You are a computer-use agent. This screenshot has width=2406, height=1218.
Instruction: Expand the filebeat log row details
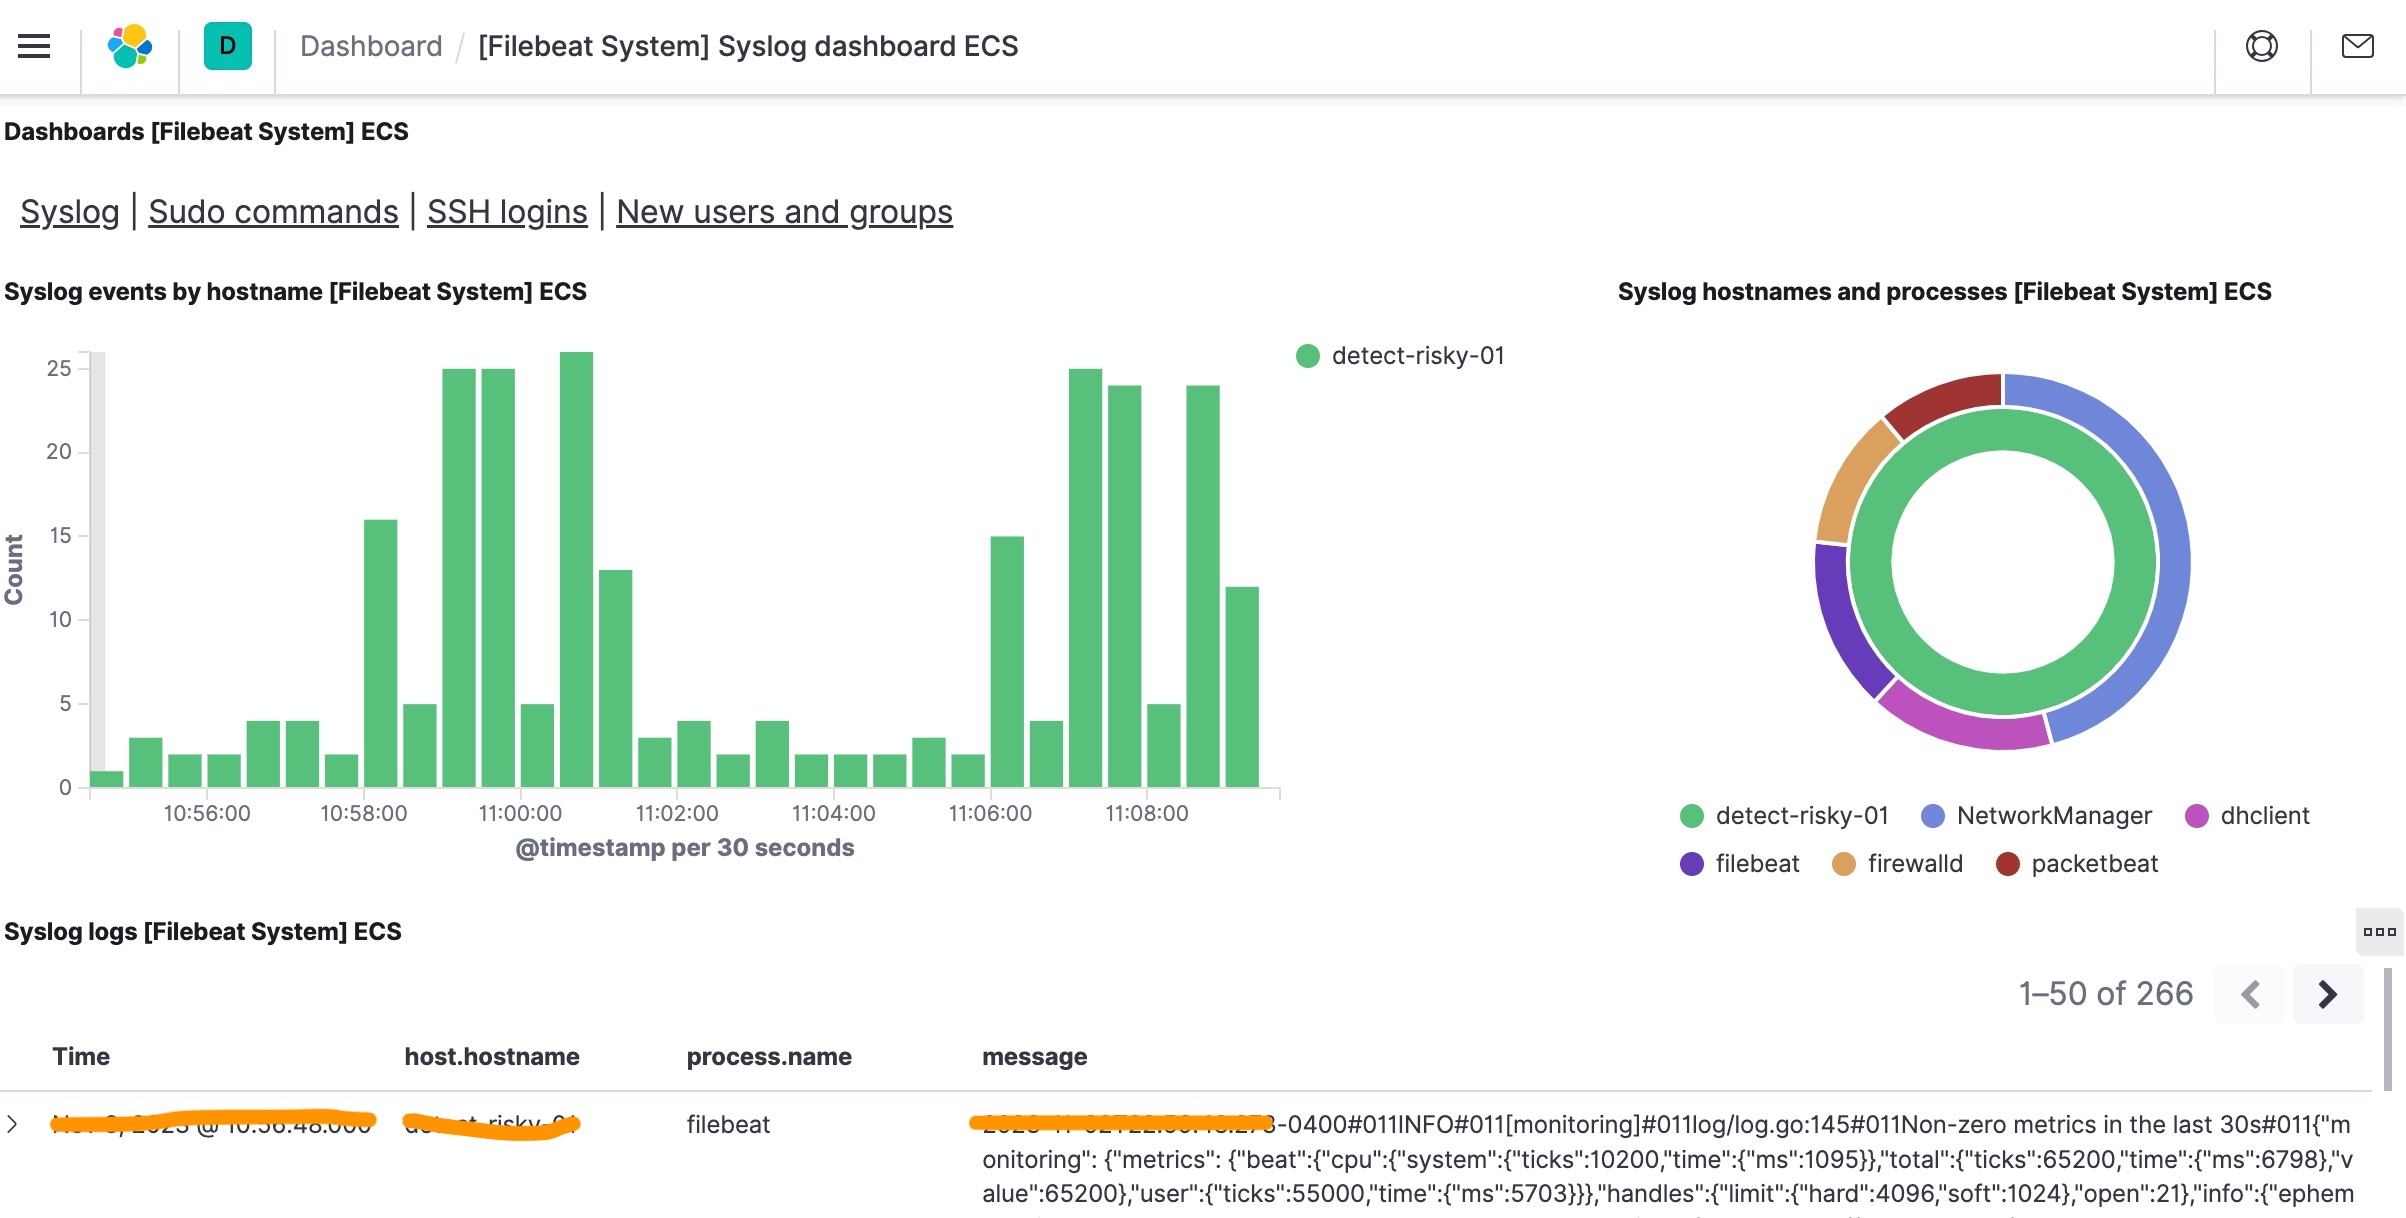point(12,1124)
